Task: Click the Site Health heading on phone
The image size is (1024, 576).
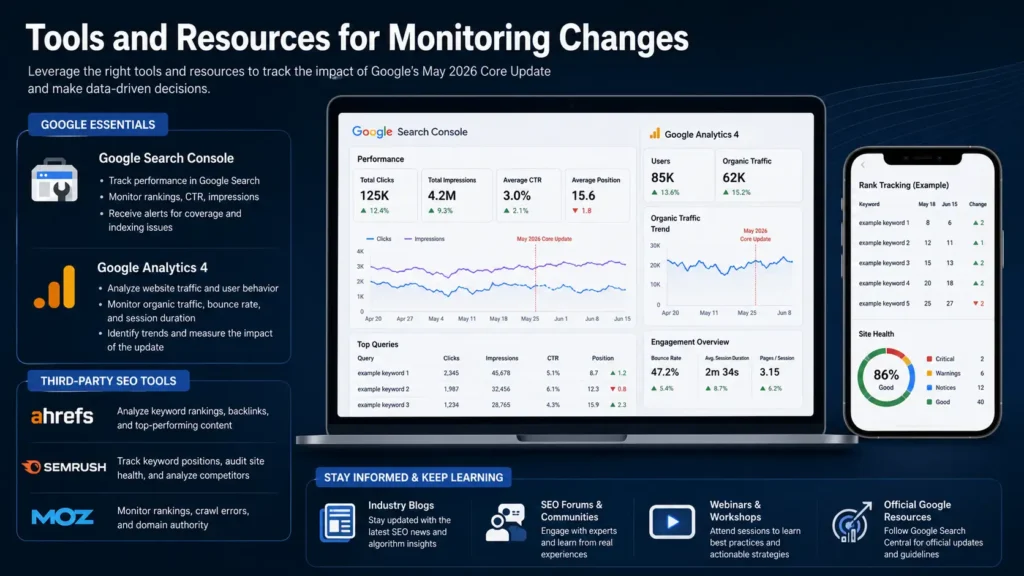Action: click(x=876, y=334)
